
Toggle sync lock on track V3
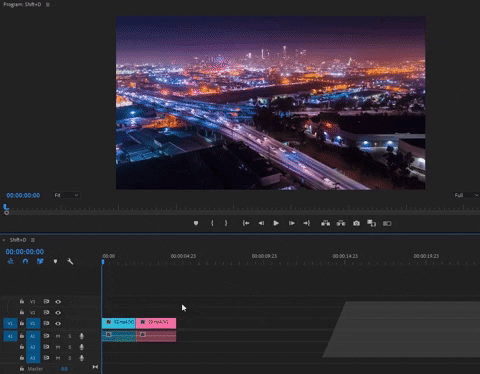click(x=46, y=301)
